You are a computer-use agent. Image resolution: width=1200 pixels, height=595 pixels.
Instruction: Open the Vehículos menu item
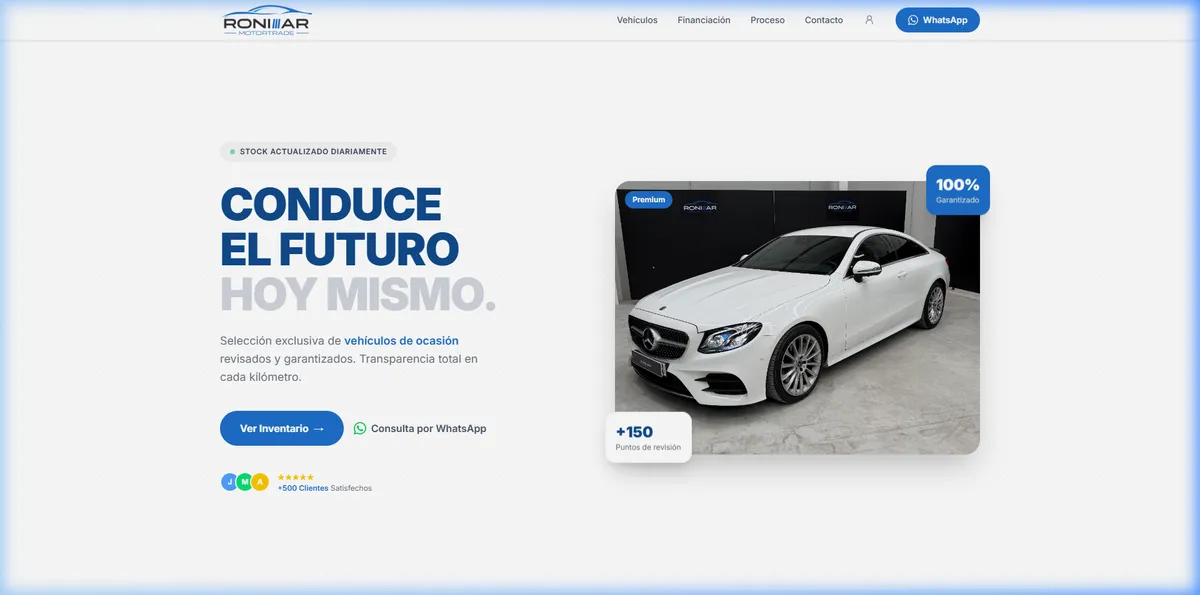(x=637, y=20)
